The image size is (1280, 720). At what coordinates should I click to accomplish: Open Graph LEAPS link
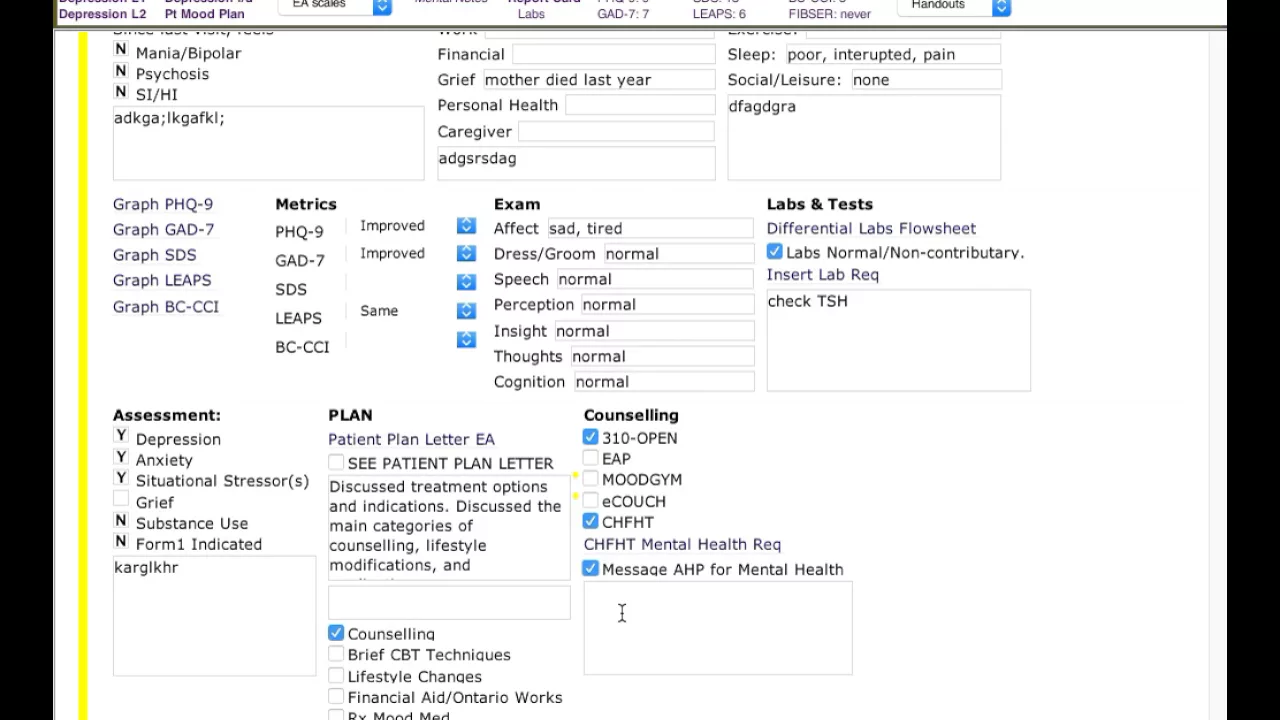[x=162, y=280]
